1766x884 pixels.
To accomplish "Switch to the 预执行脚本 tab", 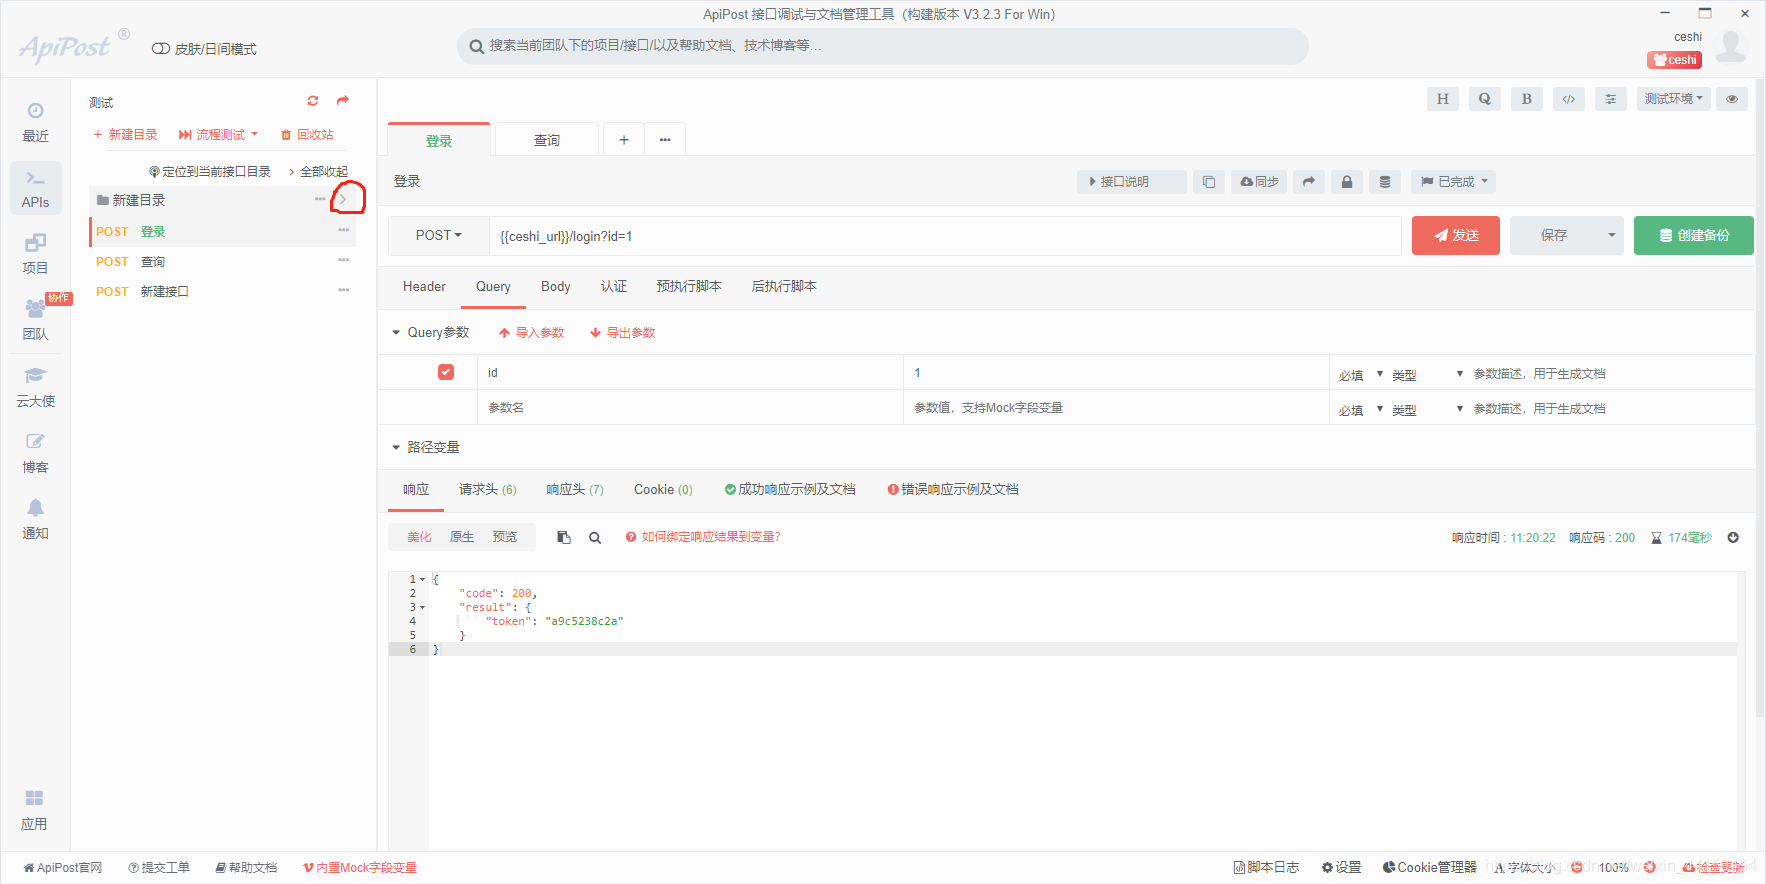I will coord(689,287).
